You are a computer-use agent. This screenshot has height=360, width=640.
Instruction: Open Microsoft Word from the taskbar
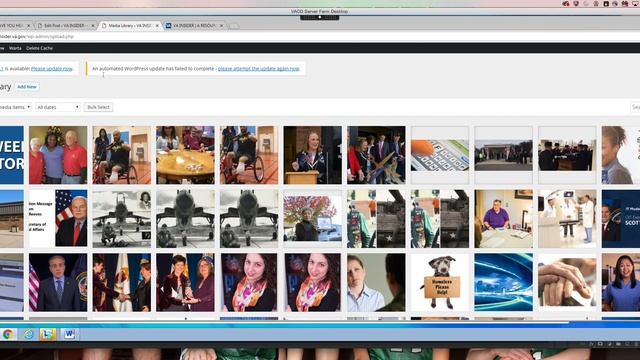pos(69,334)
